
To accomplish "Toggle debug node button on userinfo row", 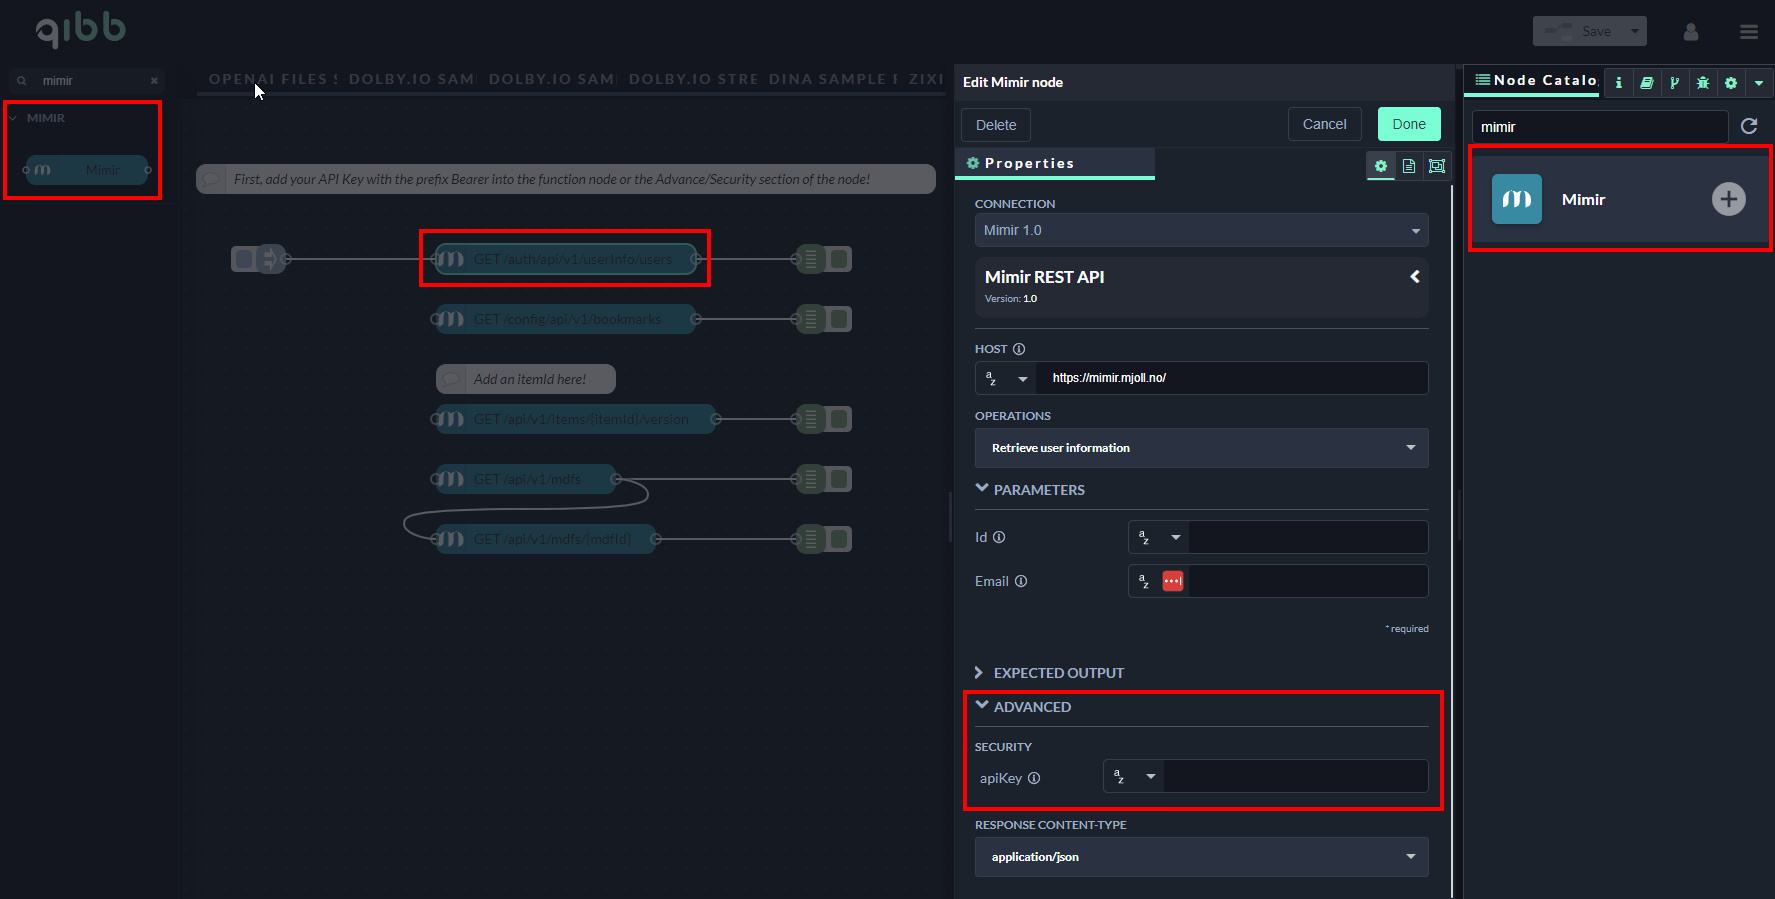I will [840, 259].
